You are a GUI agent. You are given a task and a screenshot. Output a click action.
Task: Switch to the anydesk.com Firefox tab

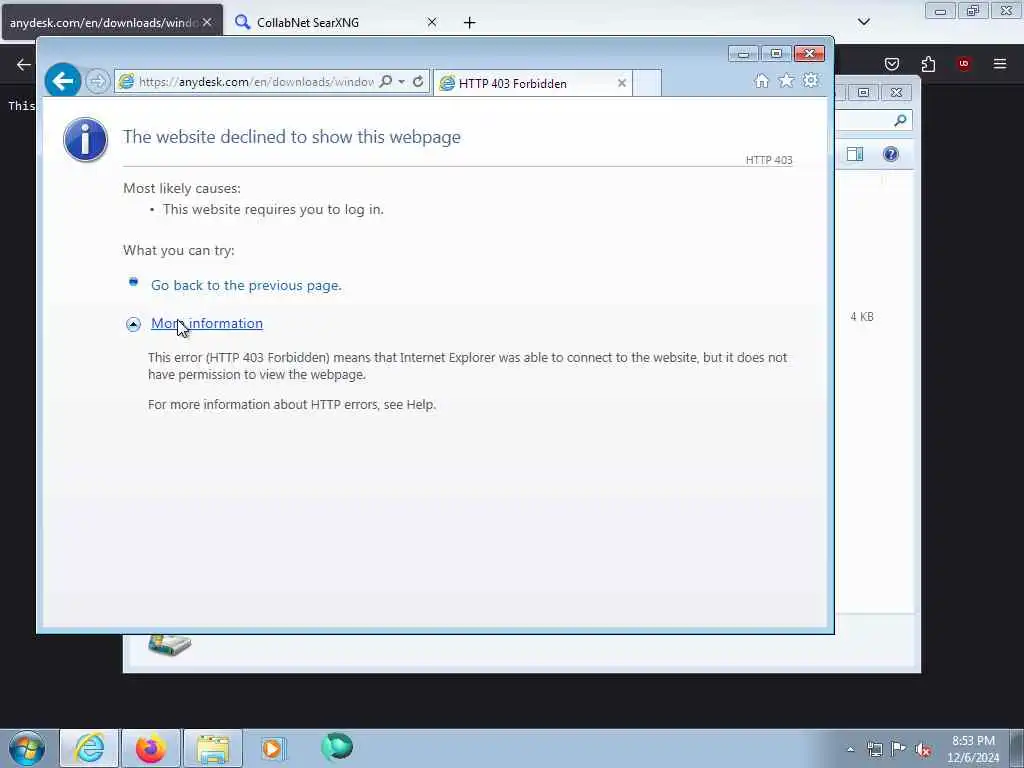pos(112,22)
